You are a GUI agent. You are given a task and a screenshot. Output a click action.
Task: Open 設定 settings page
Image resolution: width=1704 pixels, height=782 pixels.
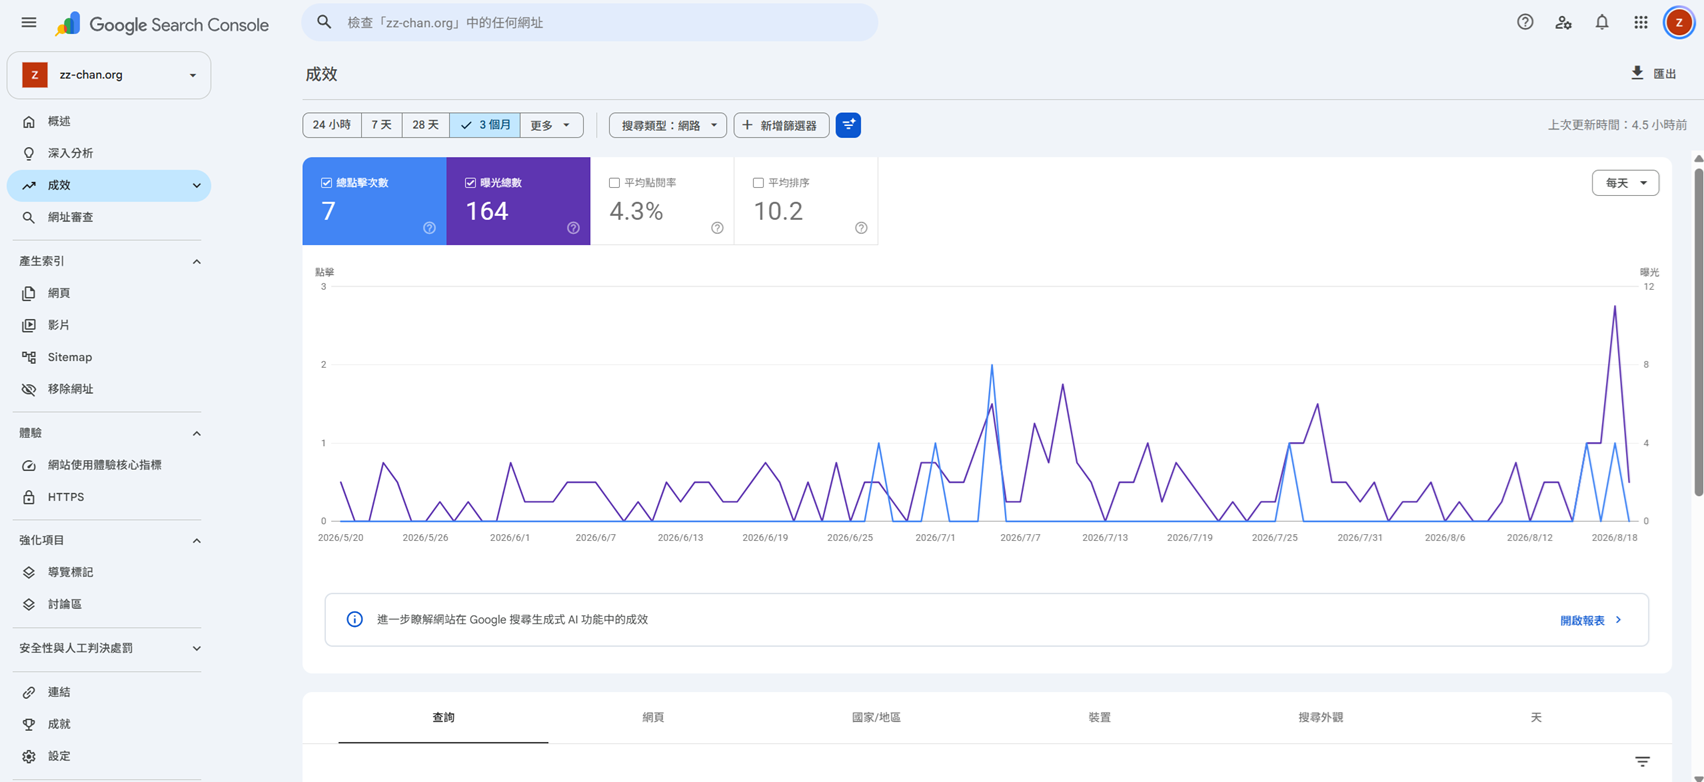point(109,756)
